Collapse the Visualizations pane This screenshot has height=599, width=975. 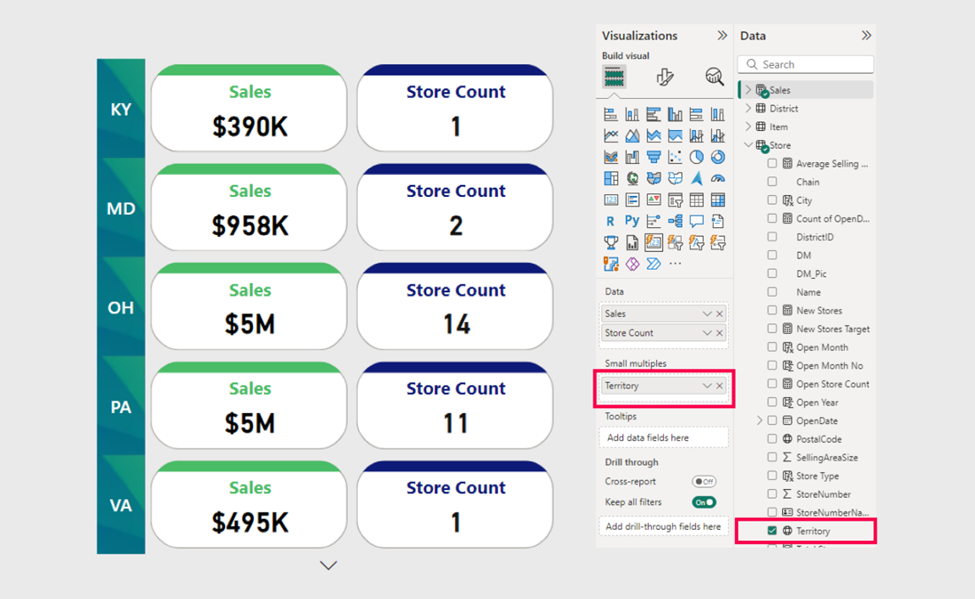[x=722, y=36]
